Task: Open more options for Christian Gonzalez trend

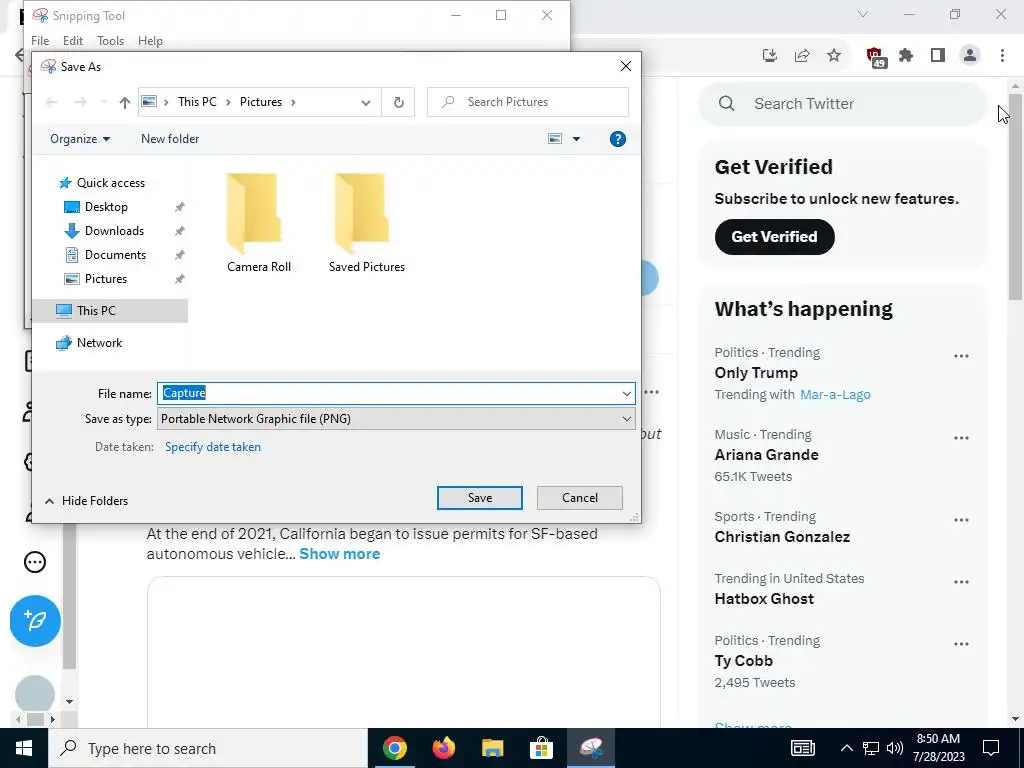Action: point(961,520)
